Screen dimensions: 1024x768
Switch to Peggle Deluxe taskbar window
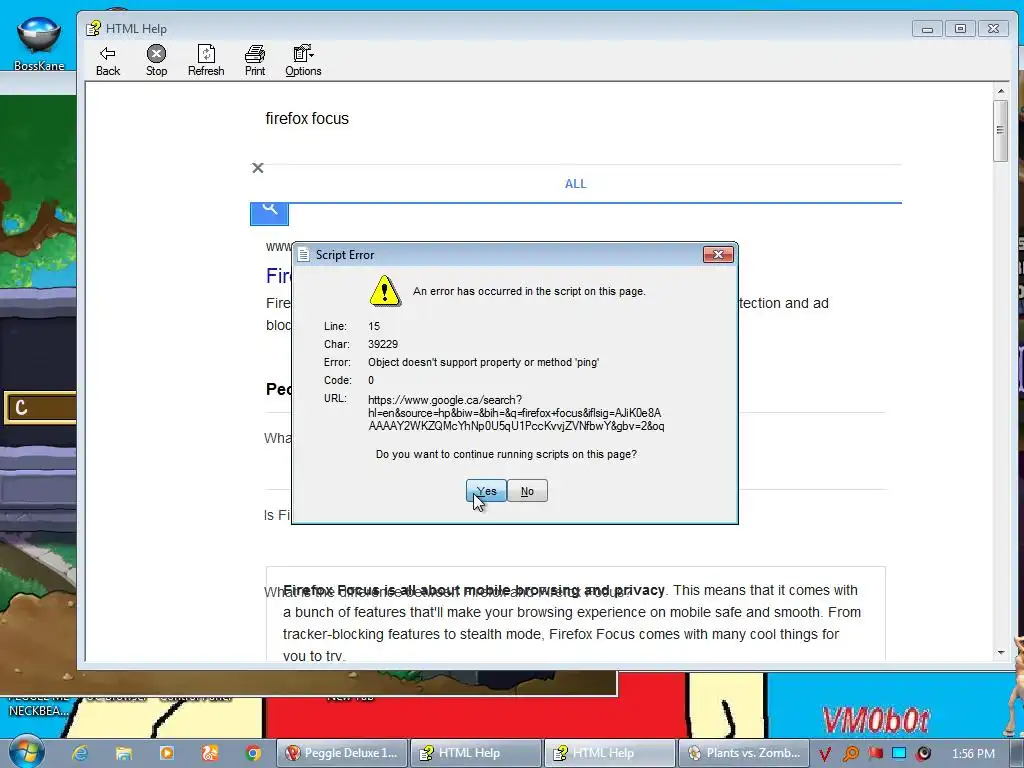pos(342,753)
